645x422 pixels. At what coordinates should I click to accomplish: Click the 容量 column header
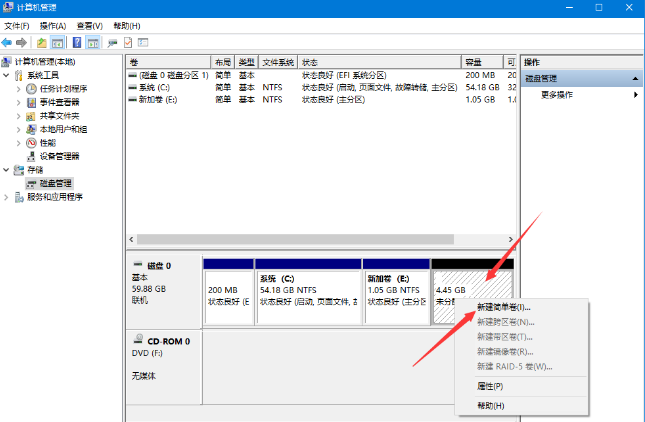coord(480,62)
